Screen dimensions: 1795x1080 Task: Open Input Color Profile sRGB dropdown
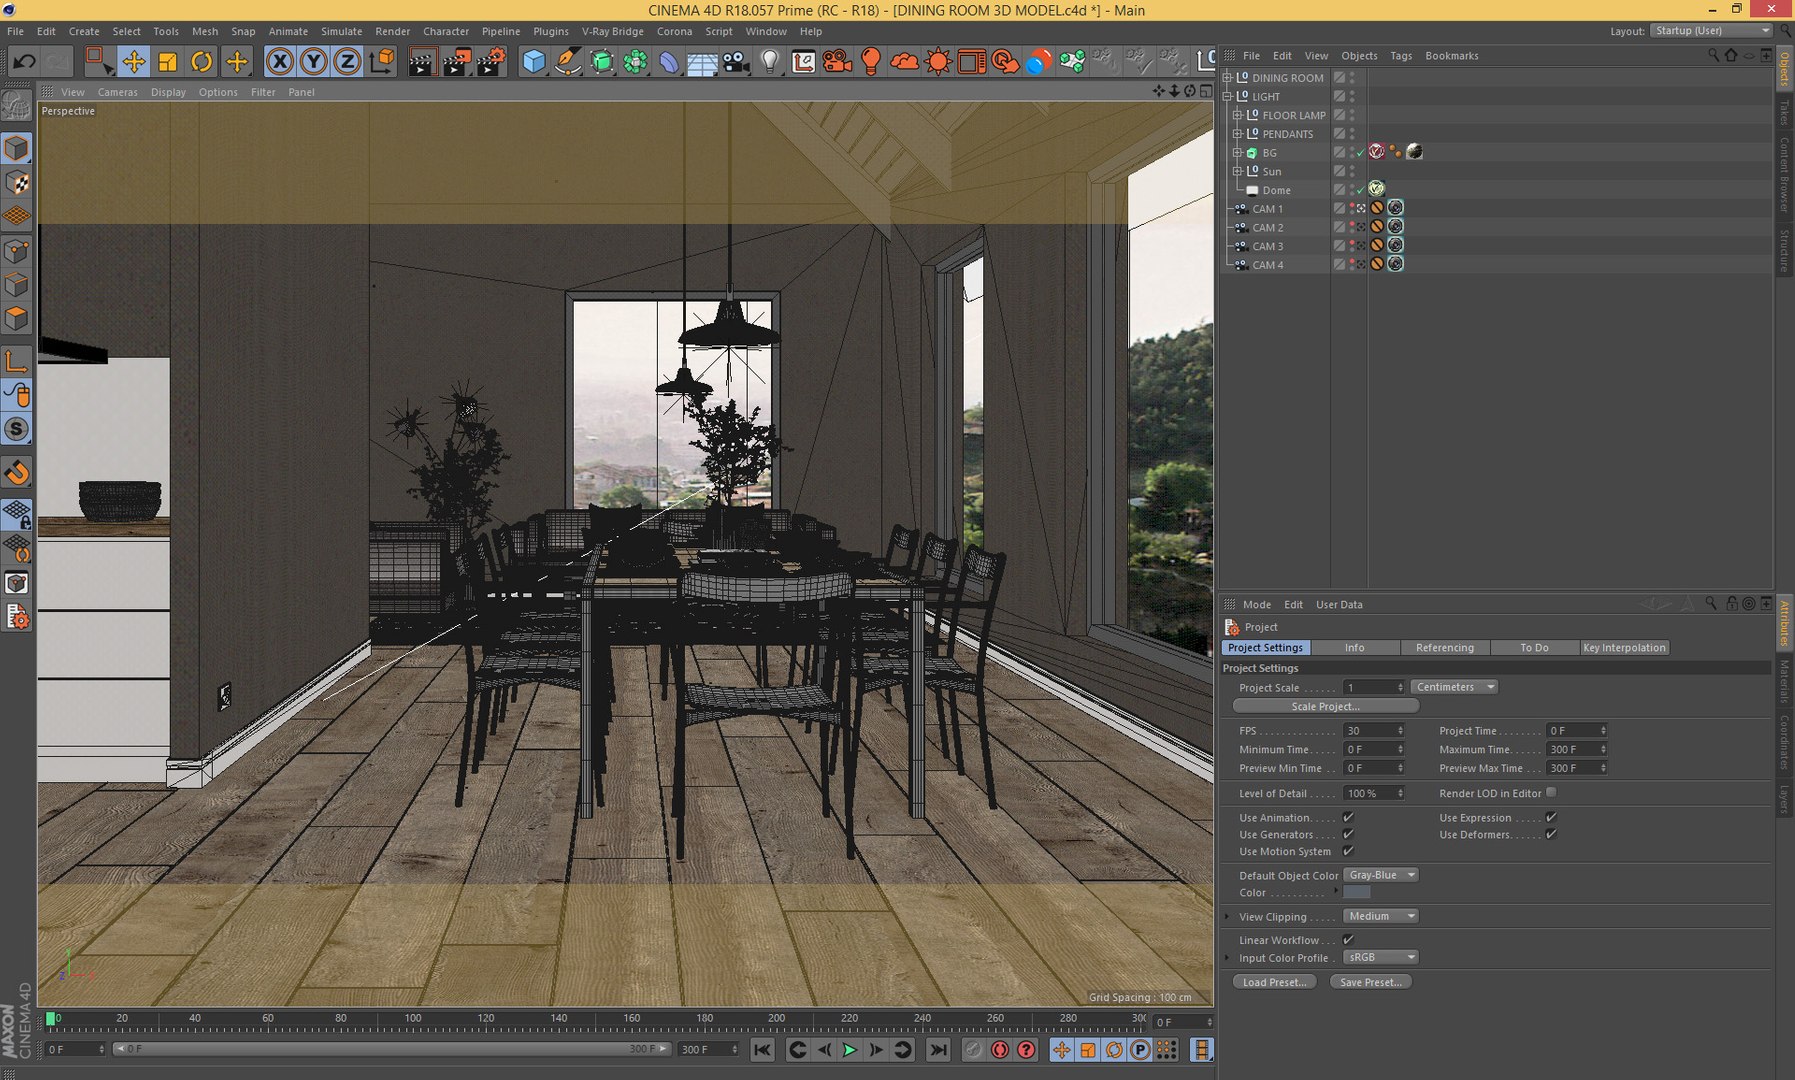(1381, 957)
